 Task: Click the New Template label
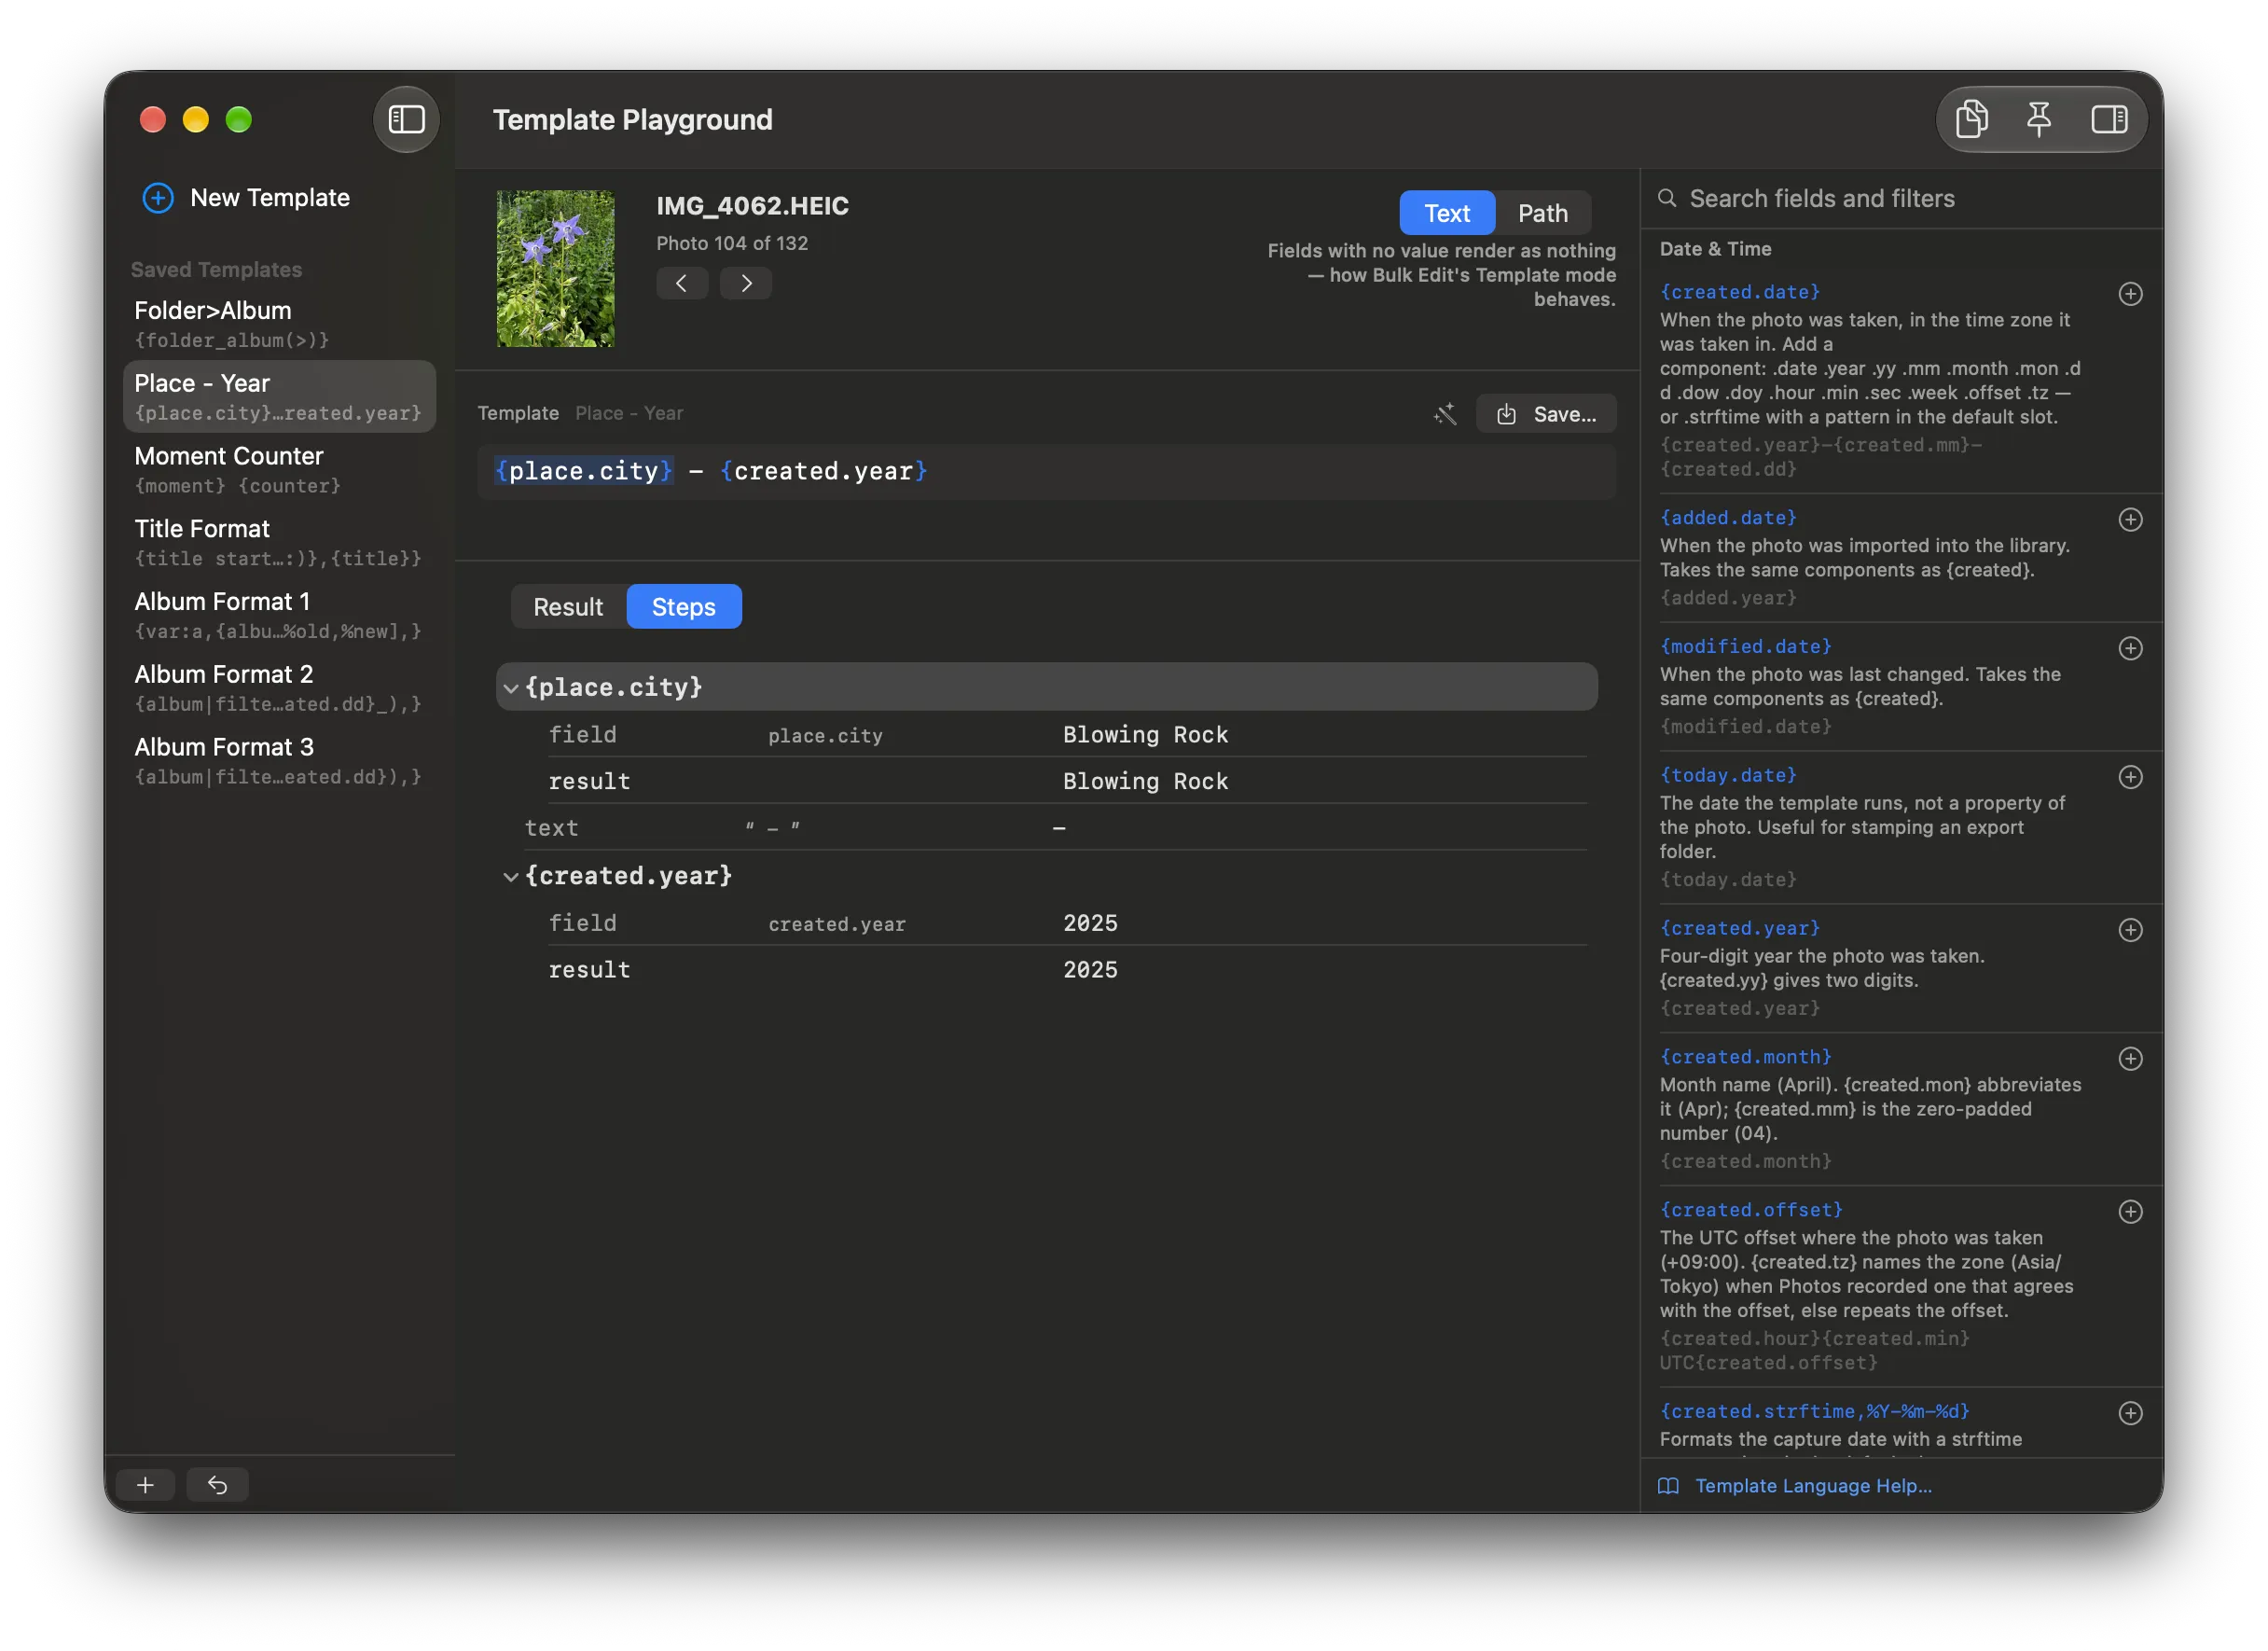pos(270,198)
